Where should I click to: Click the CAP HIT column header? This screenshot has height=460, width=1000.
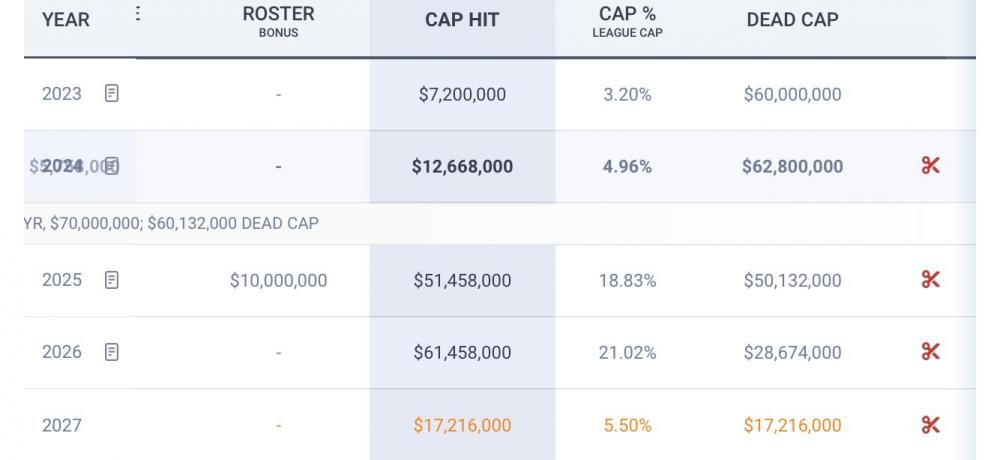tap(462, 20)
